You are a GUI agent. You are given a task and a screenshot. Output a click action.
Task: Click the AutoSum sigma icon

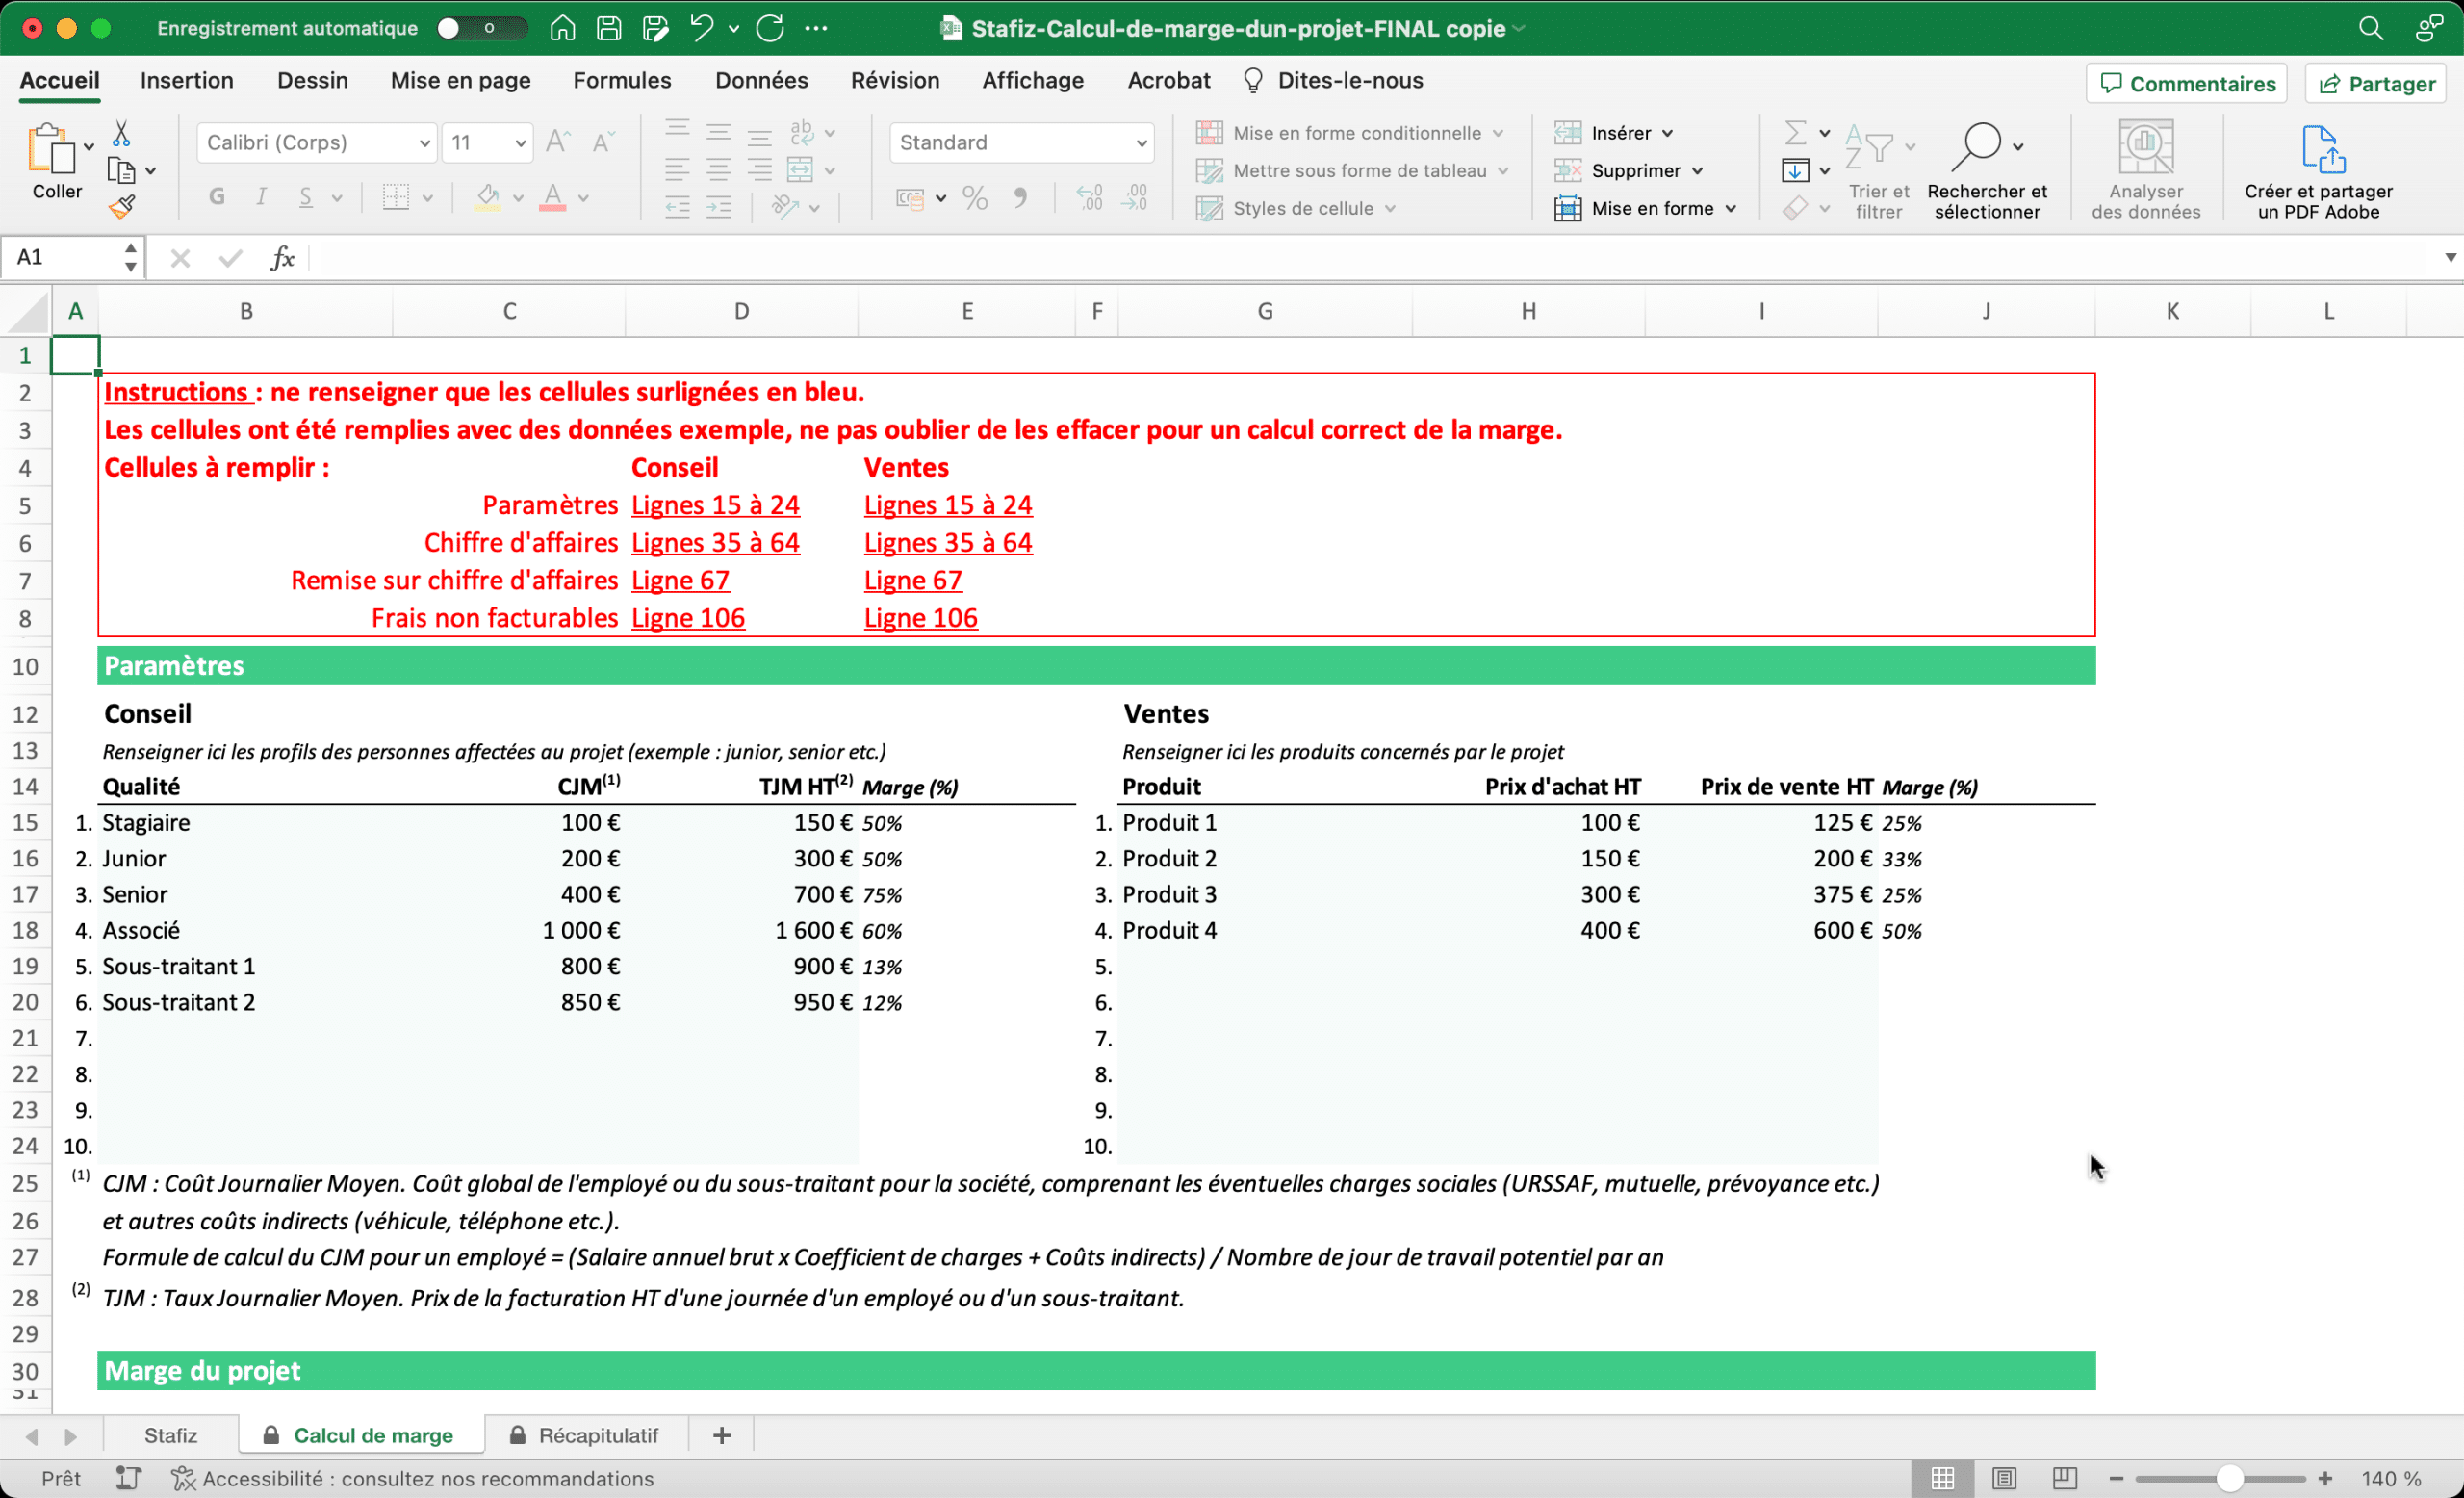click(x=1795, y=133)
